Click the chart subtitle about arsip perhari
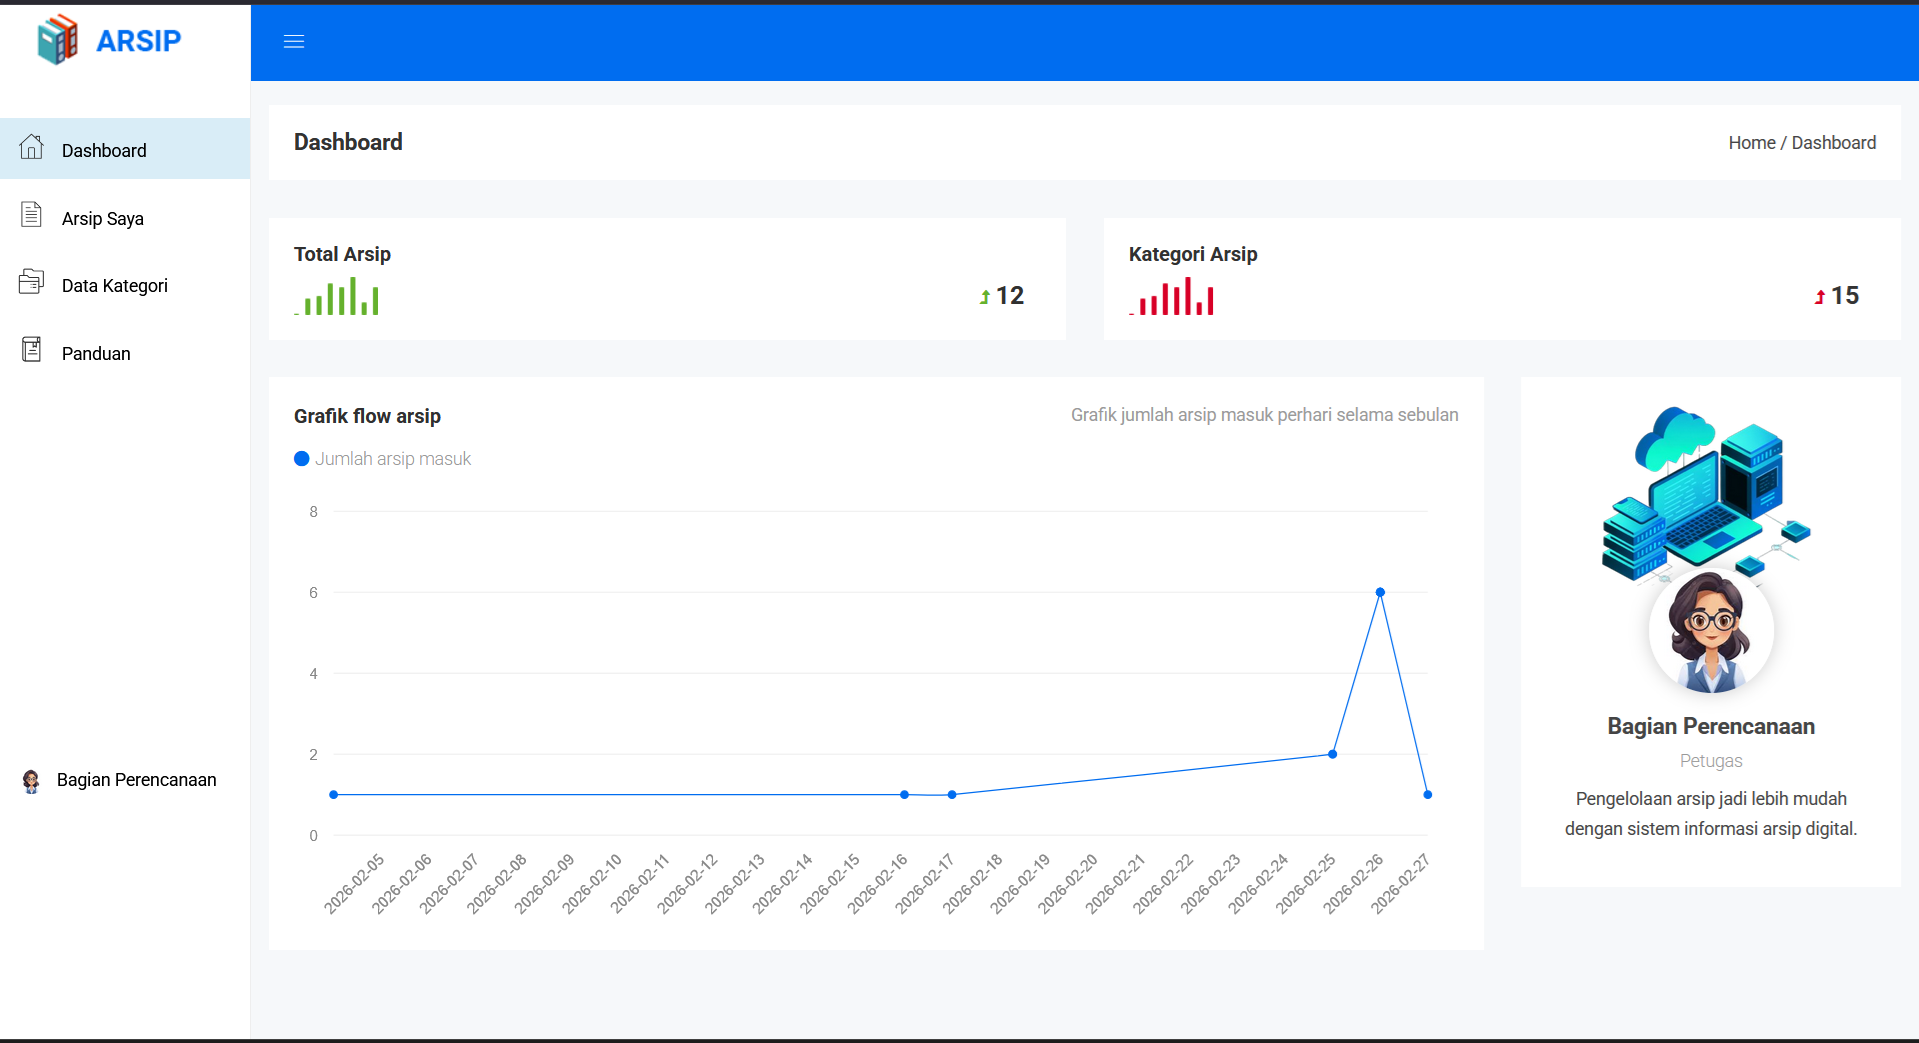The image size is (1919, 1043). [1264, 415]
